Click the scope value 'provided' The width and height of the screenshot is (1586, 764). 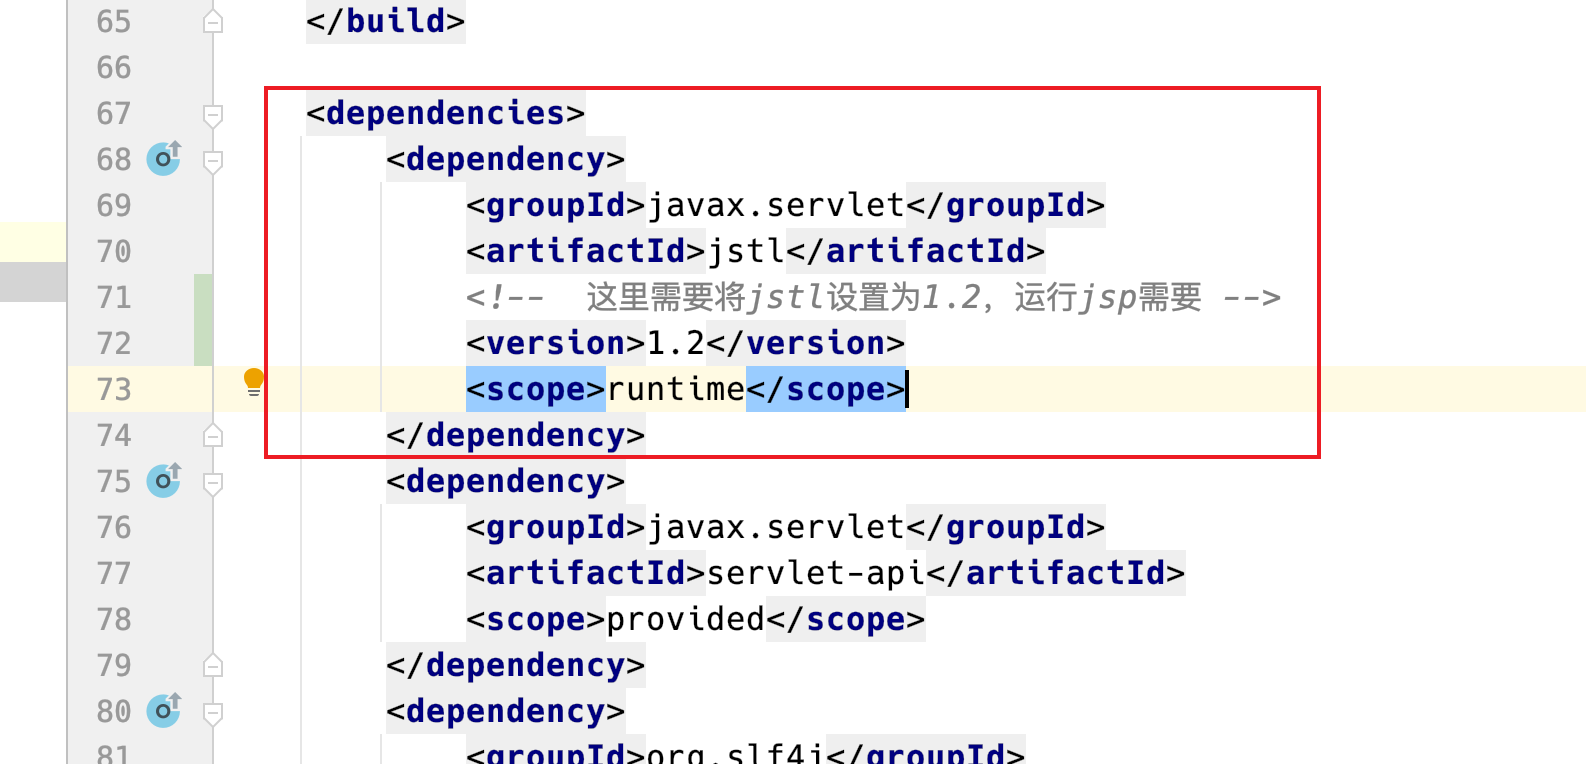tap(686, 619)
